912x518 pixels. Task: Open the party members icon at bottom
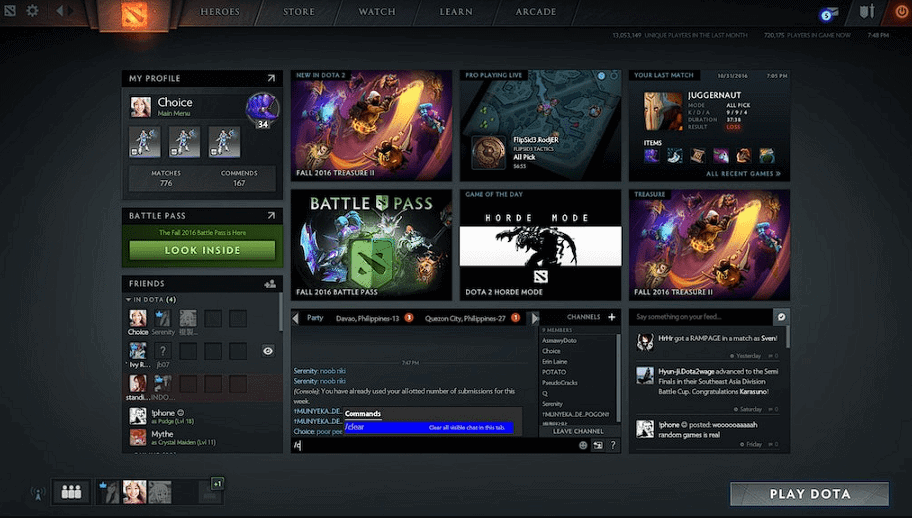(72, 492)
